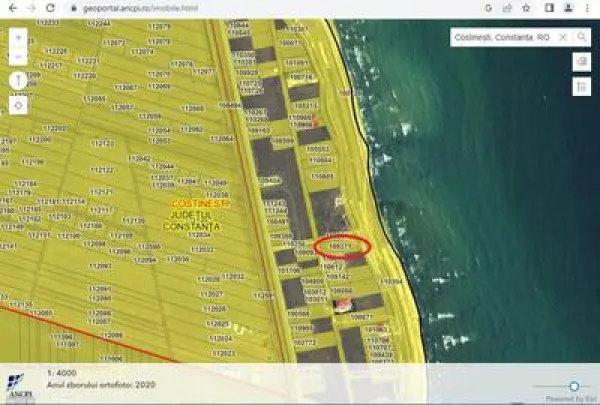The height and width of the screenshot is (405, 600).
Task: Select parcel 112044 on the map
Action: [x=163, y=166]
